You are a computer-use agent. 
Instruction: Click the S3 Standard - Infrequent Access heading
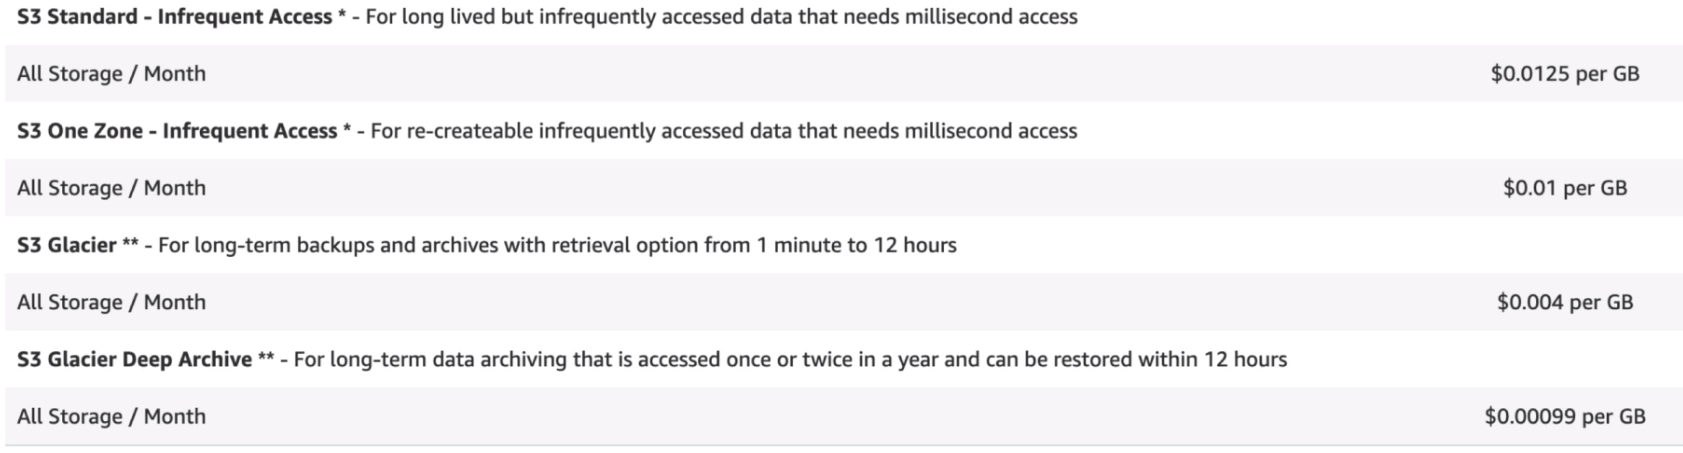point(174,17)
